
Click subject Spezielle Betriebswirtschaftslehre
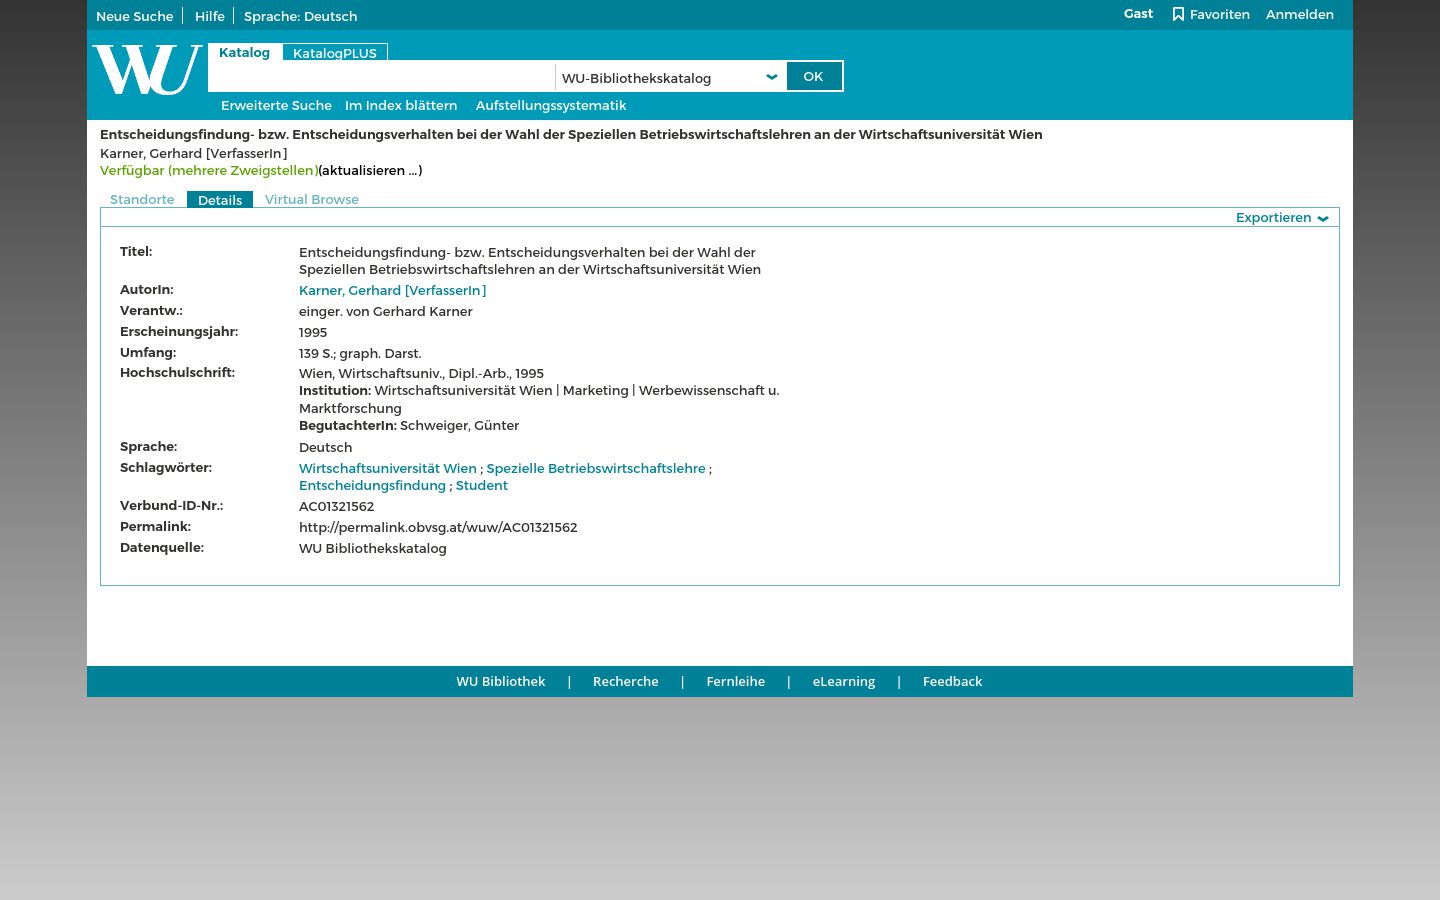point(596,468)
